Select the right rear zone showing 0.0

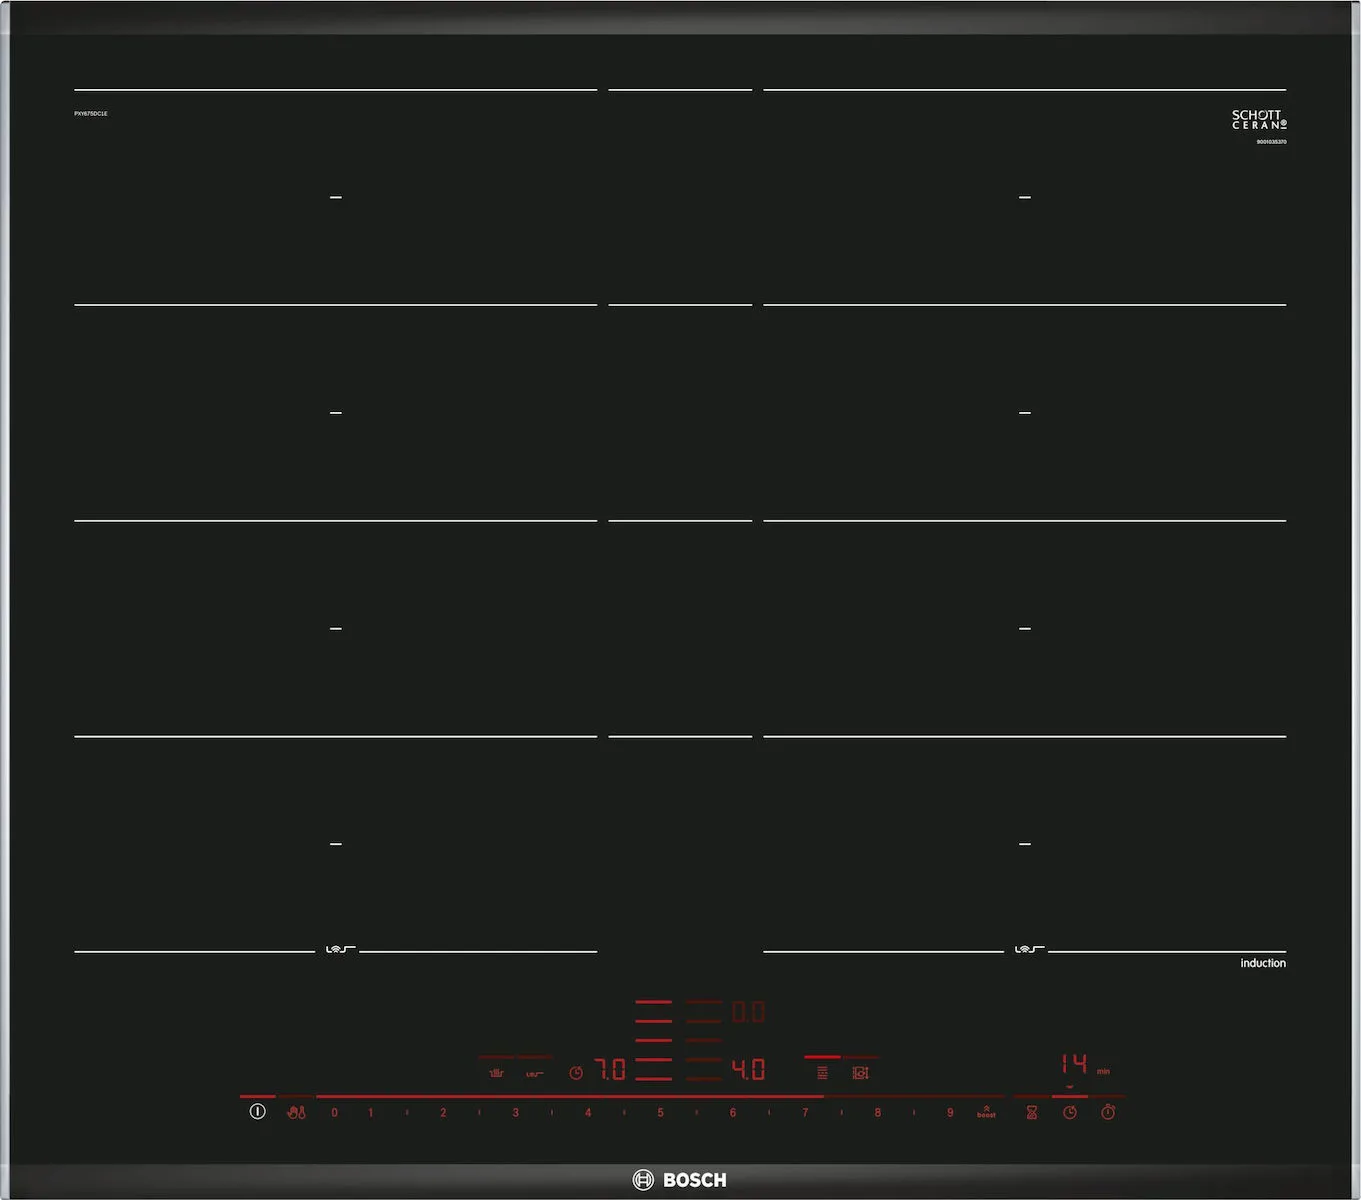click(x=748, y=1012)
